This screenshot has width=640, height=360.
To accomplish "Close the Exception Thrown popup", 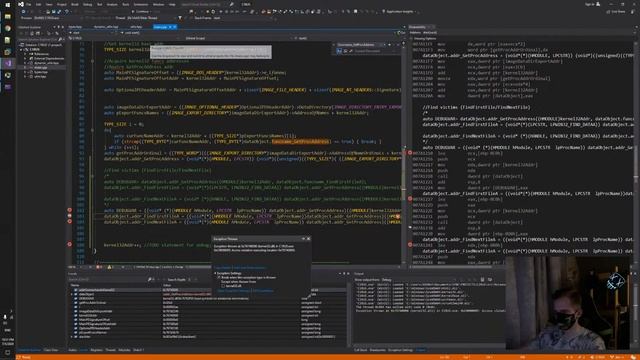I will coord(308,239).
